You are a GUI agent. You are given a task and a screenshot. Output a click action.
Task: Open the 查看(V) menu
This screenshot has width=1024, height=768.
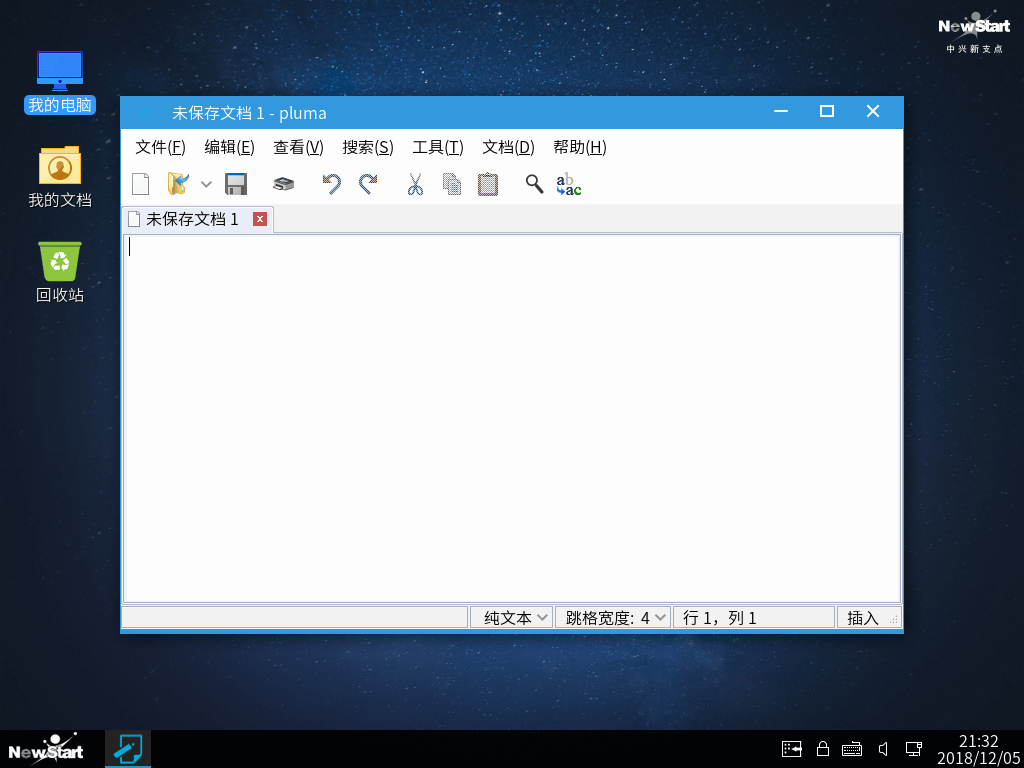tap(298, 147)
